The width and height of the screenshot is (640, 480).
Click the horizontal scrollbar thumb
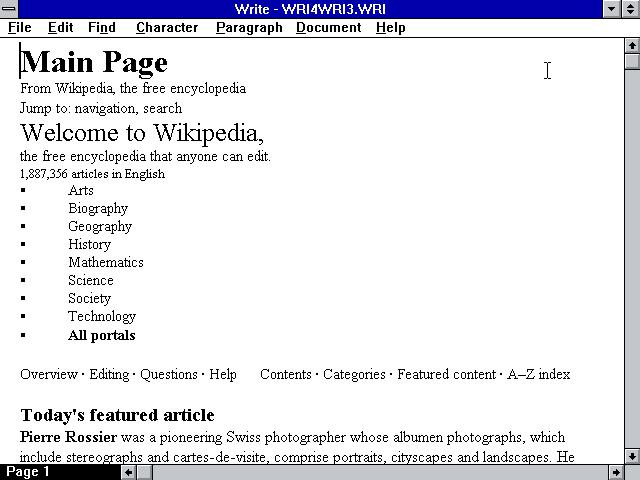(144, 472)
